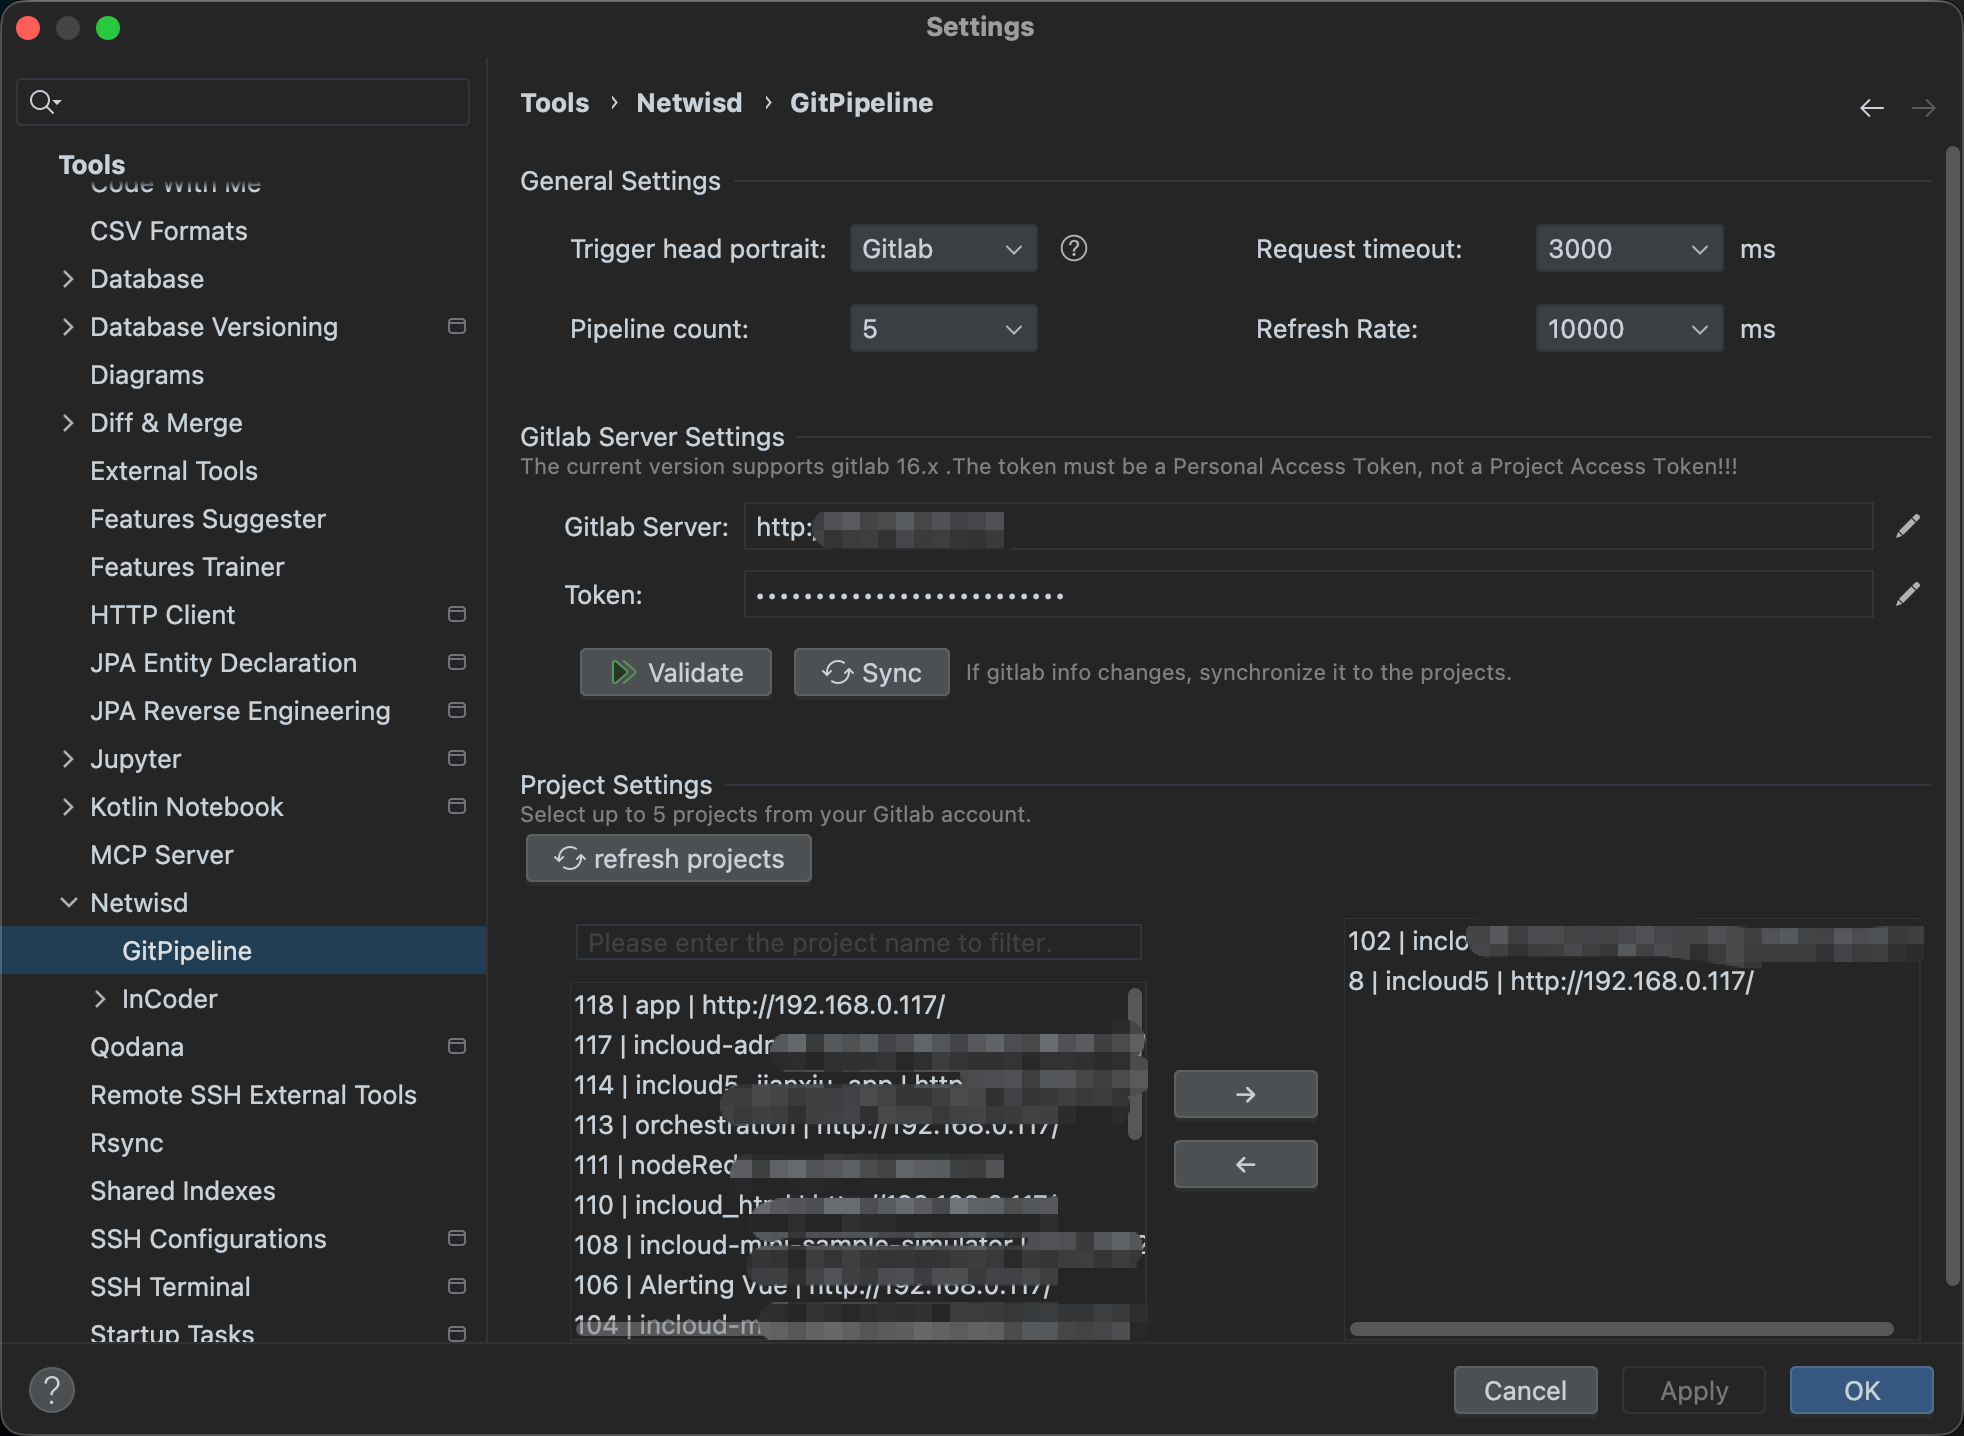1964x1436 pixels.
Task: Click the back navigation arrow
Action: [x=1871, y=107]
